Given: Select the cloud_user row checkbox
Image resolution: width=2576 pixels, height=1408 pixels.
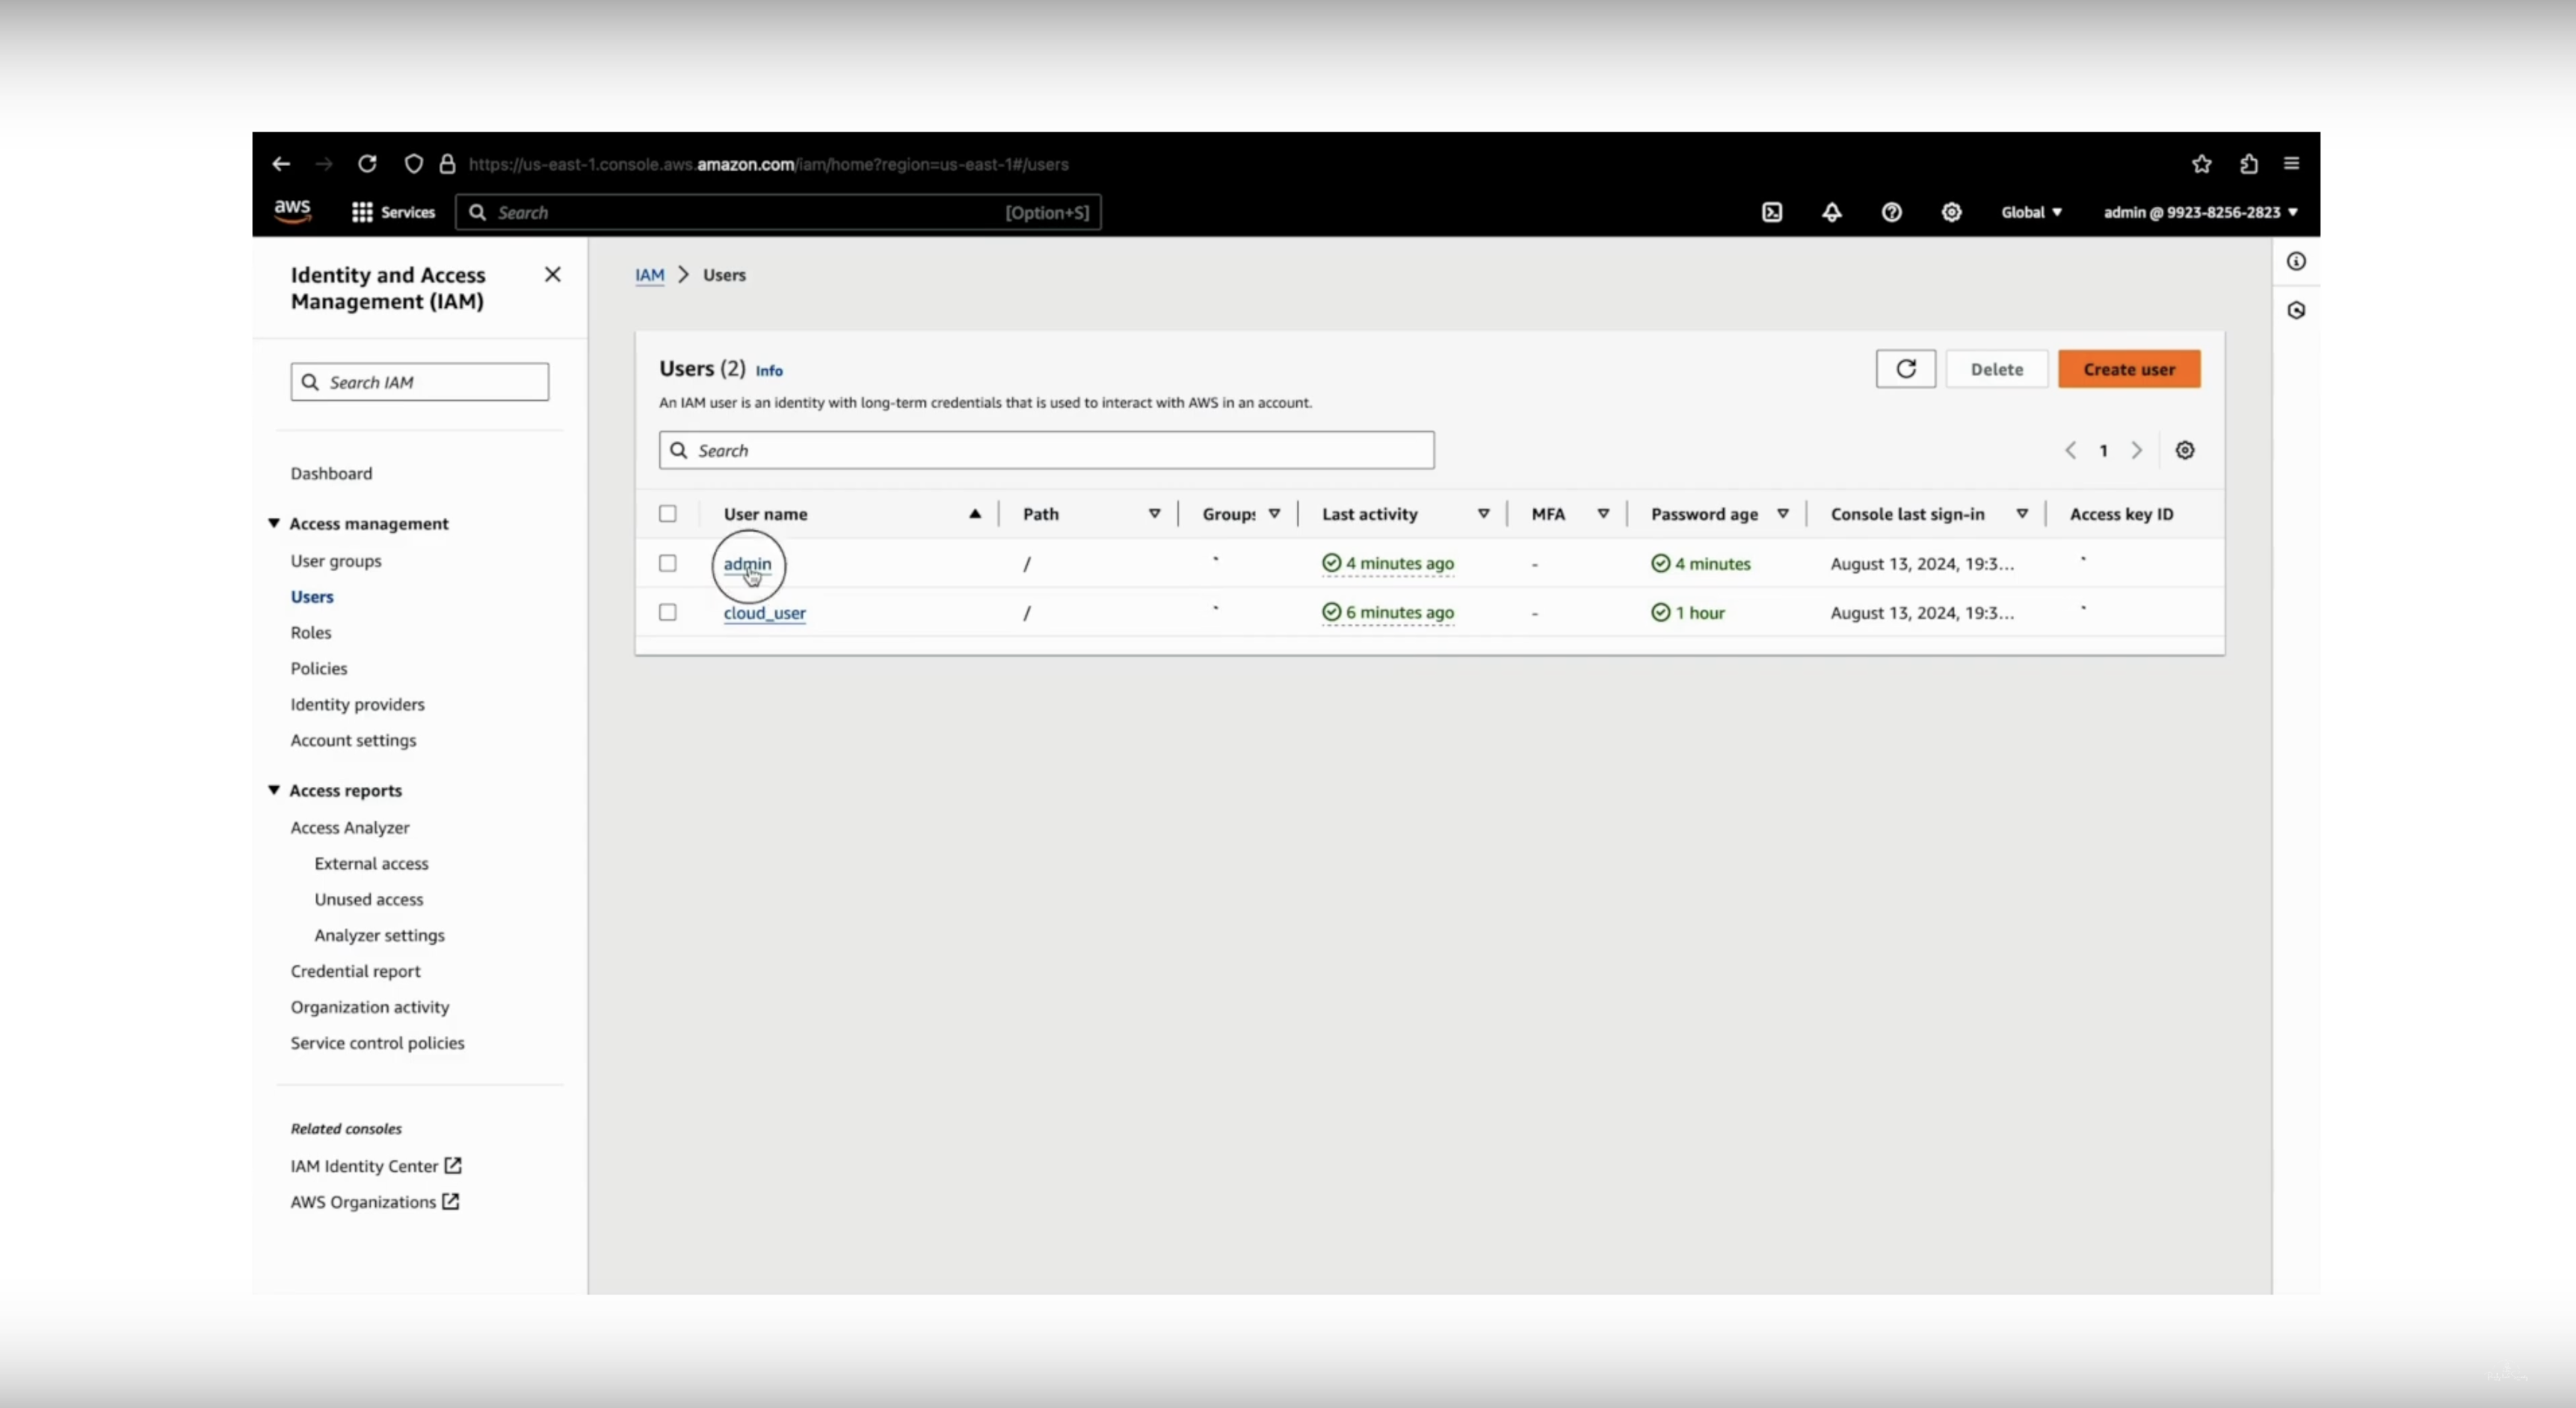Looking at the screenshot, I should click(x=668, y=612).
